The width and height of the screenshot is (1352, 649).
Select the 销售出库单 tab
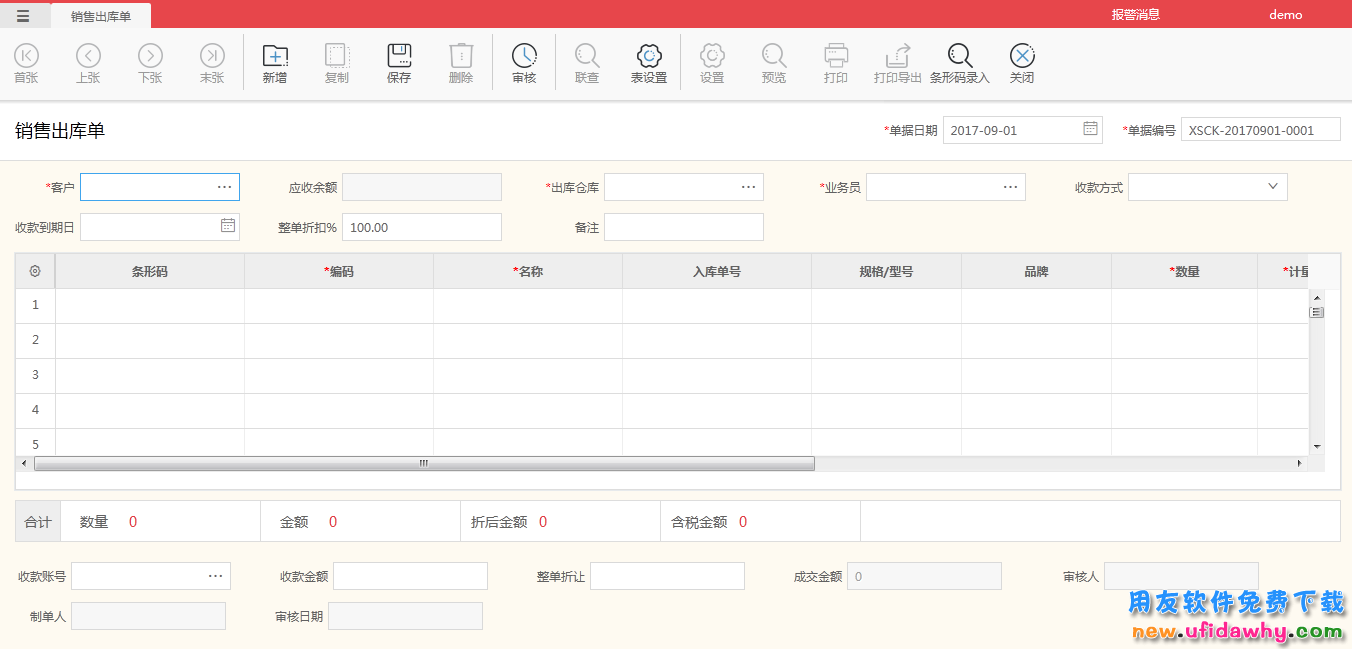tap(100, 16)
